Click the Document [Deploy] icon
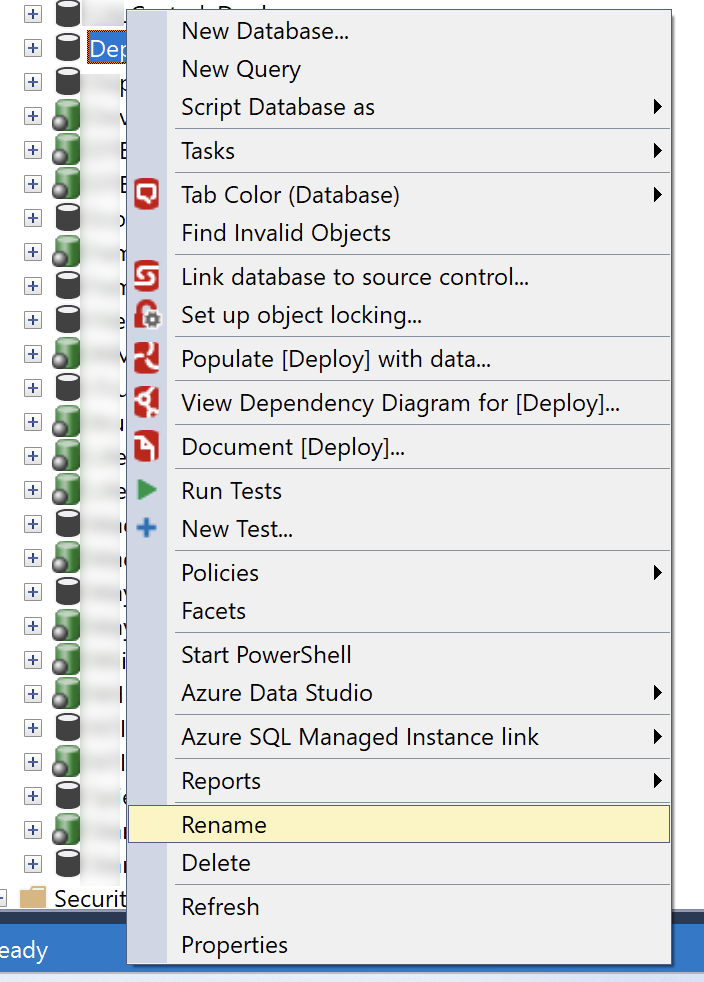The height and width of the screenshot is (982, 704). (x=147, y=446)
